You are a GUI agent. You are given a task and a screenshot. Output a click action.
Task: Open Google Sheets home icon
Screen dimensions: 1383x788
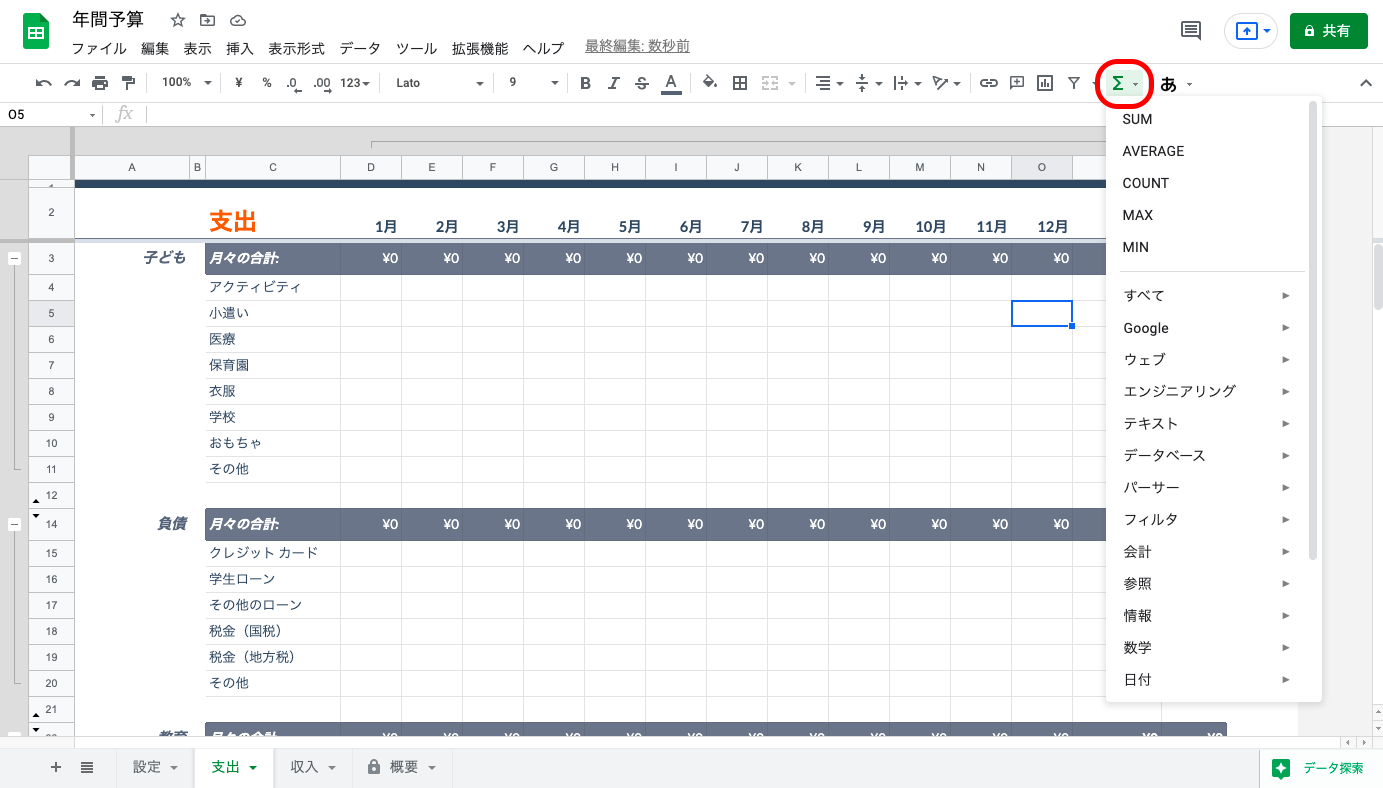tap(36, 32)
